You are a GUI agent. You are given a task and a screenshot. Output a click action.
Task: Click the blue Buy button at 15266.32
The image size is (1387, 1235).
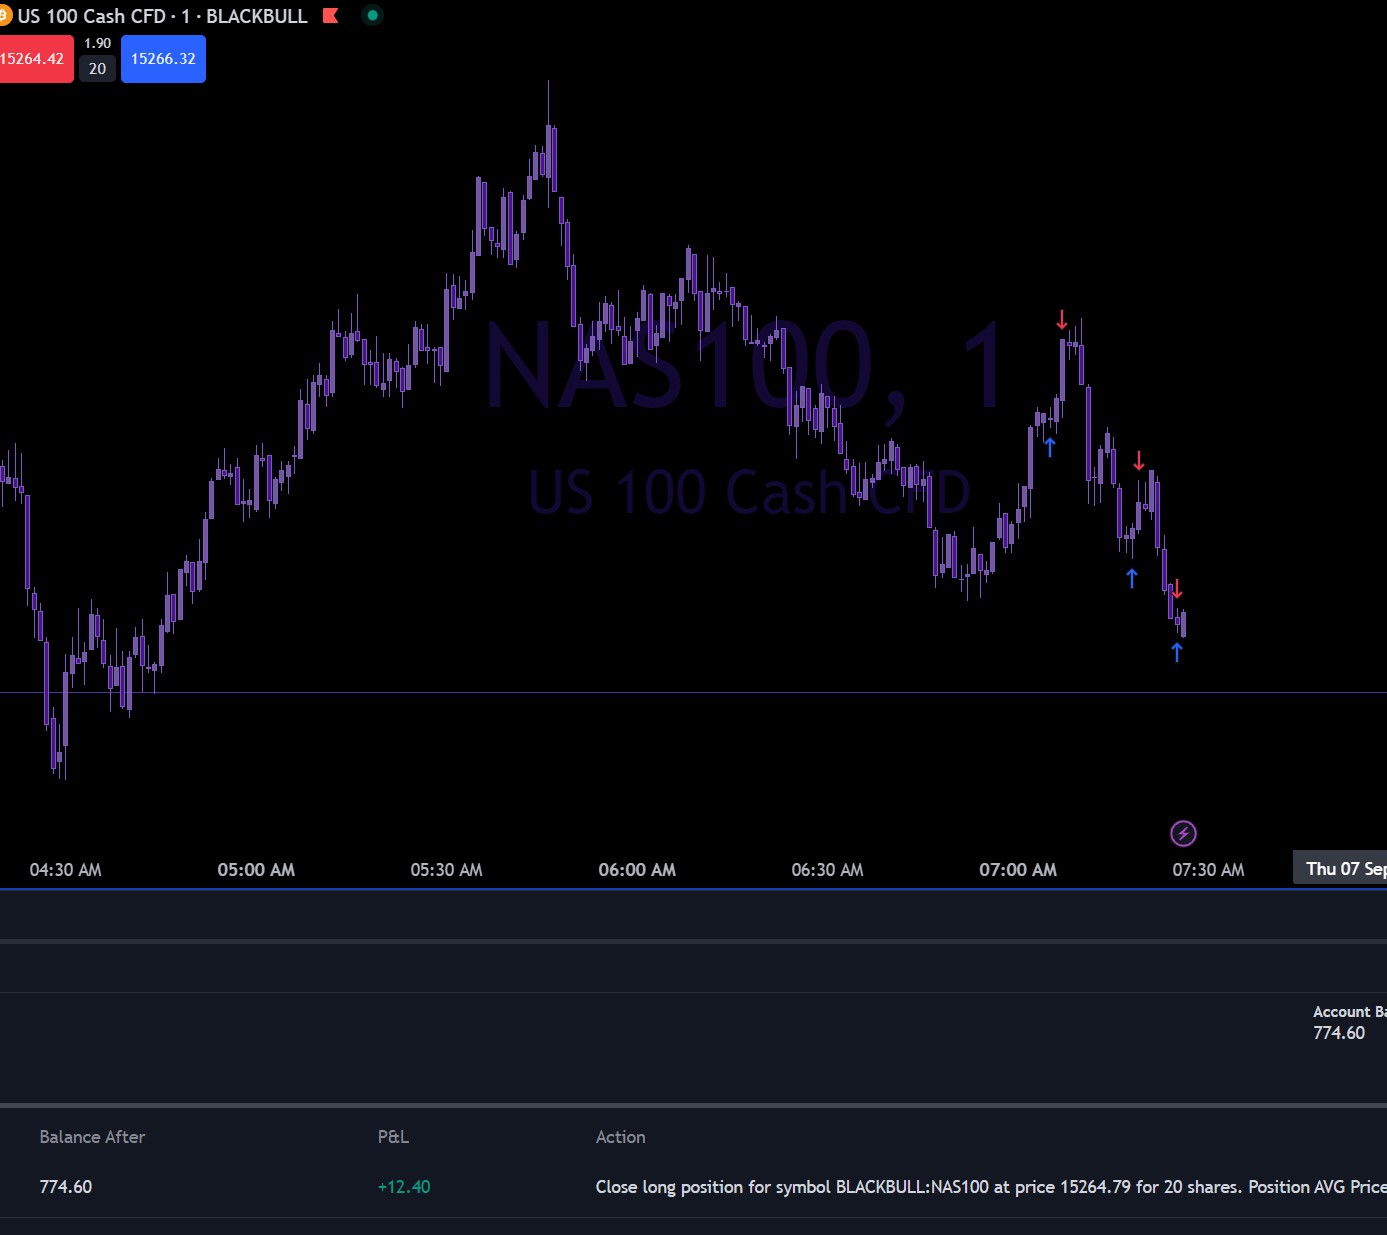pos(163,59)
